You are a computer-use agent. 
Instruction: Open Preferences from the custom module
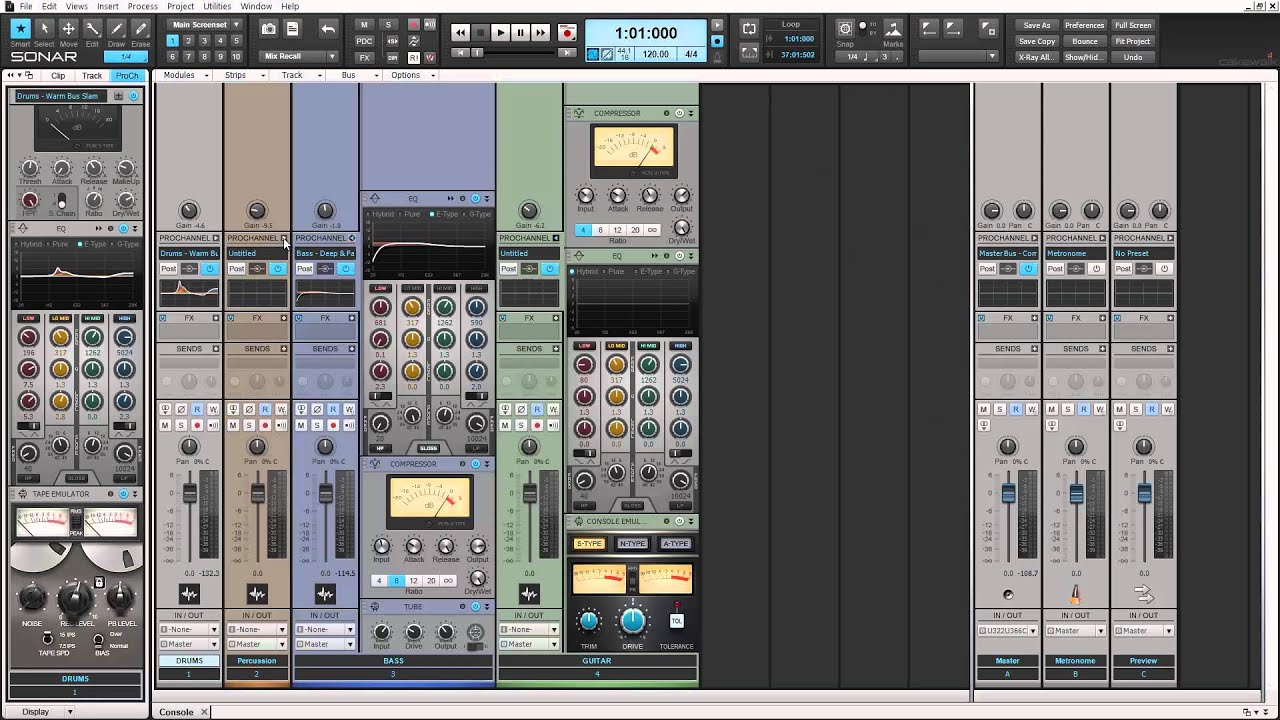[1084, 26]
